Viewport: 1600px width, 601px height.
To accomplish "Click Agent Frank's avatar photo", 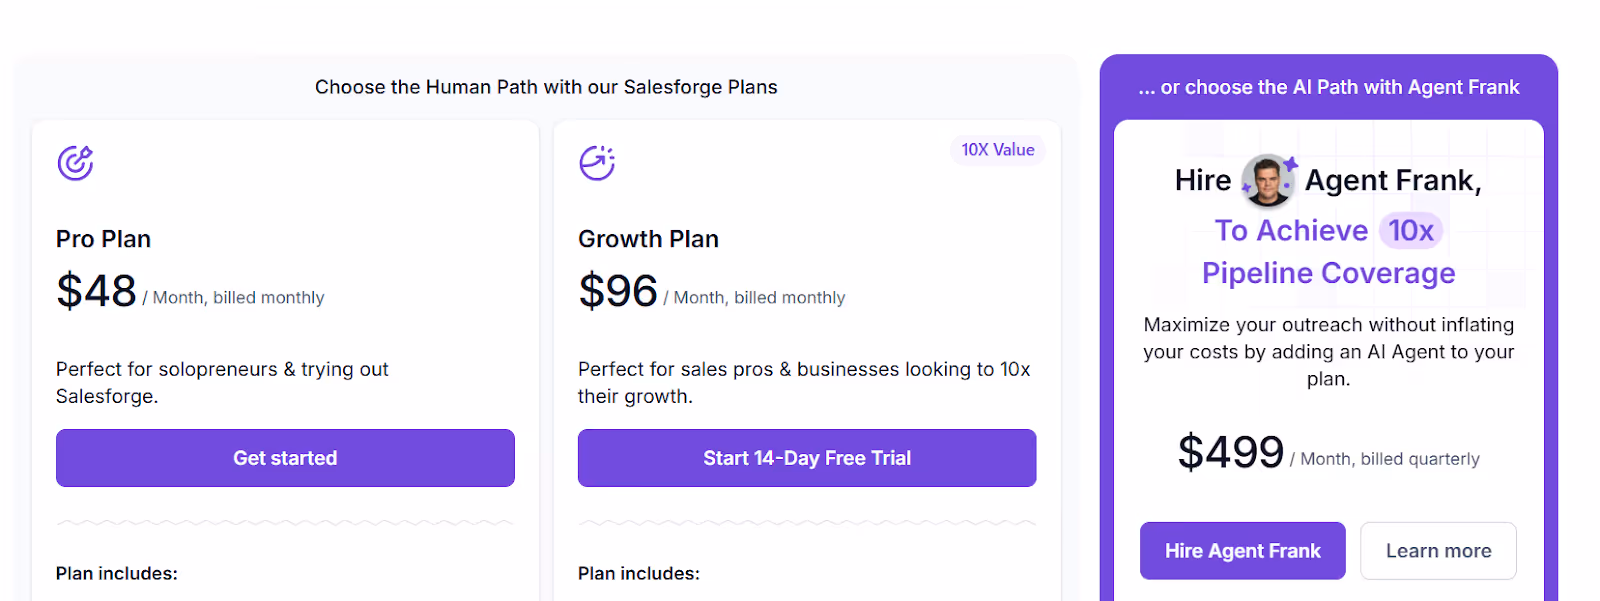I will [x=1268, y=181].
